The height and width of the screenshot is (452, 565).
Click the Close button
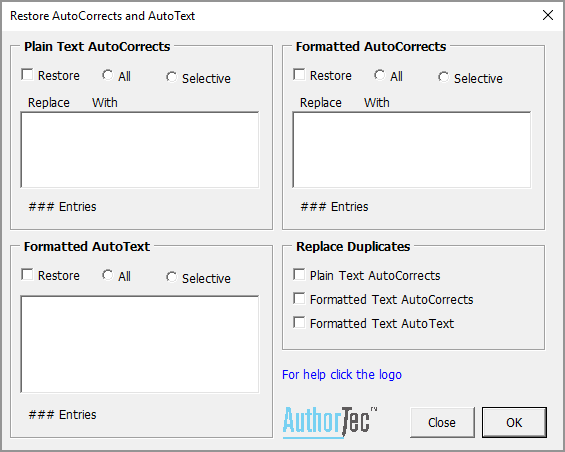coord(442,422)
